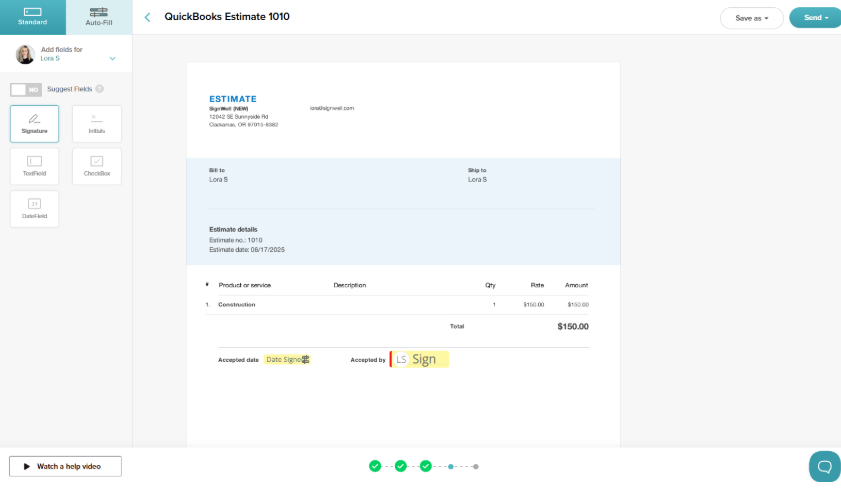Open the Save as dropdown

click(x=750, y=18)
